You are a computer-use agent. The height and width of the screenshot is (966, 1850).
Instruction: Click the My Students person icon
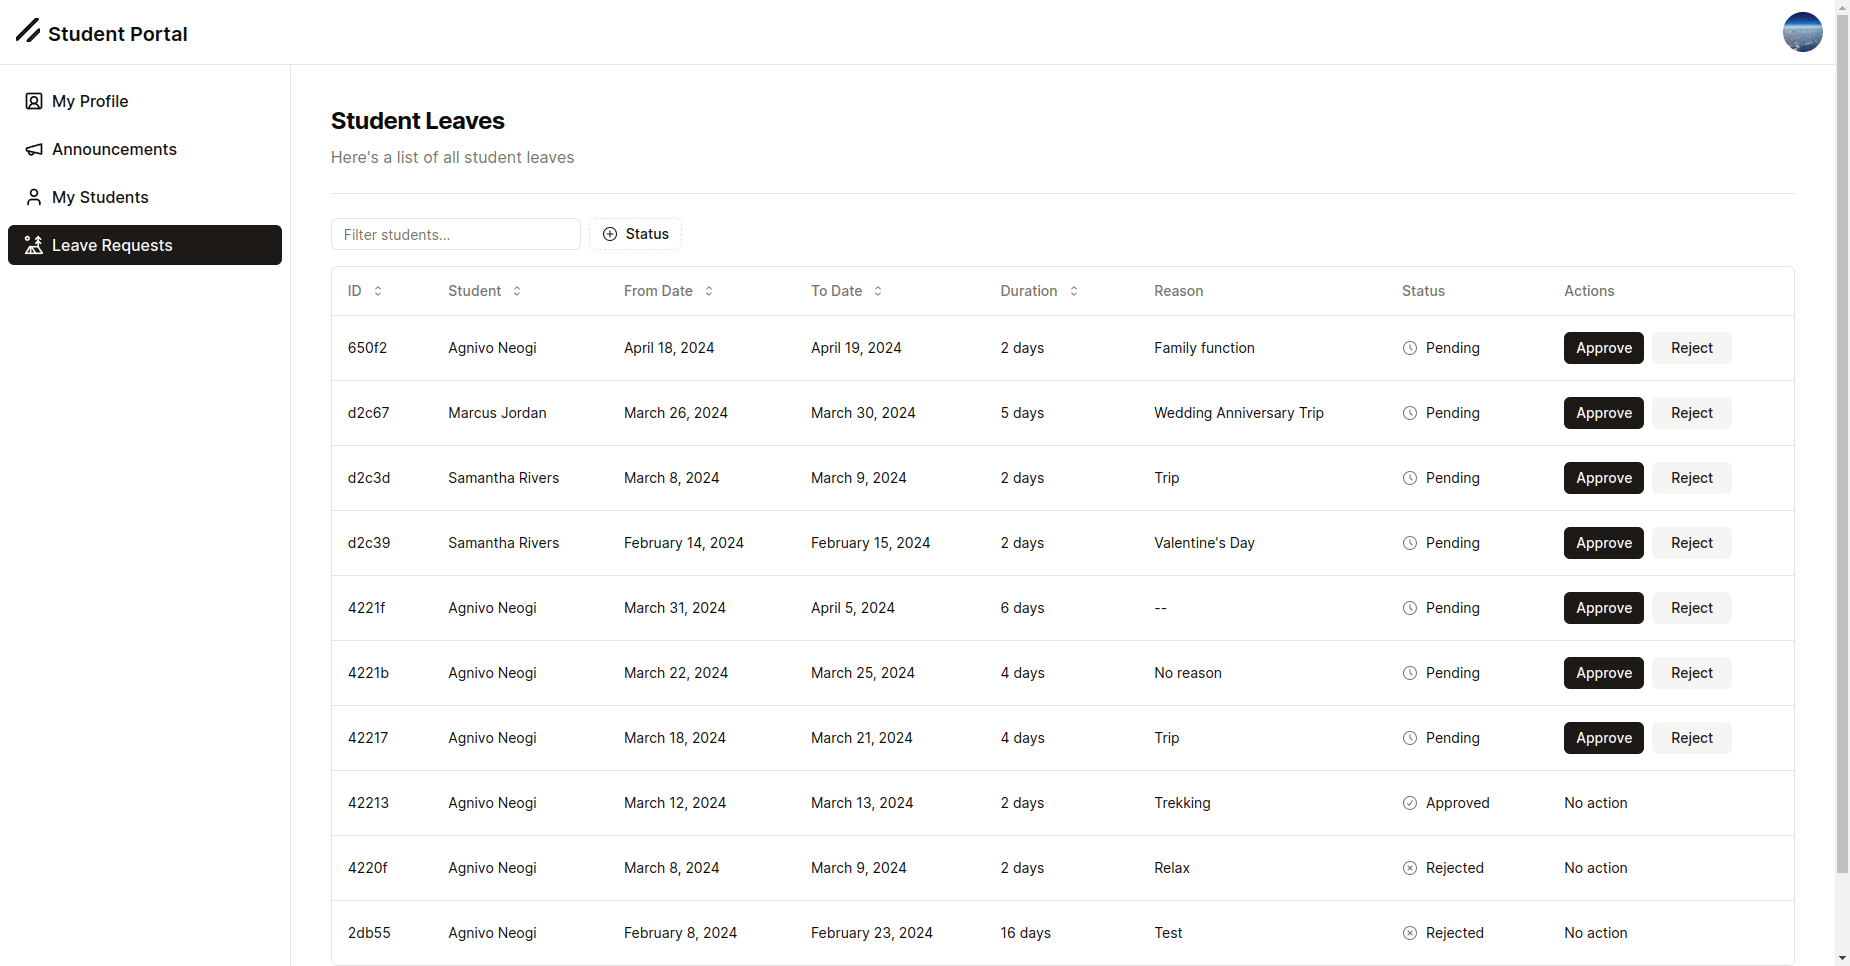point(34,197)
